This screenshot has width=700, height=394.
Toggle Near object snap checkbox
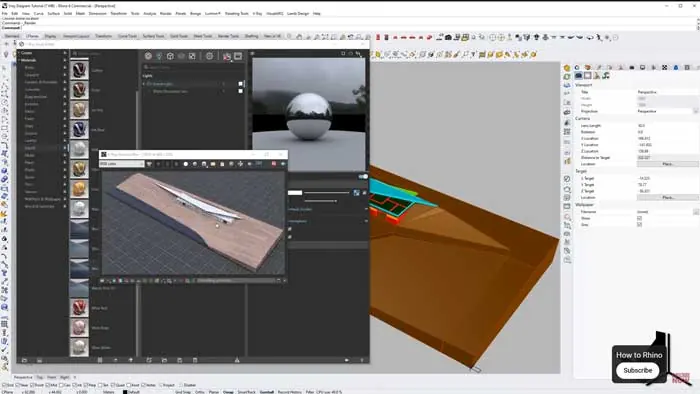(18, 385)
